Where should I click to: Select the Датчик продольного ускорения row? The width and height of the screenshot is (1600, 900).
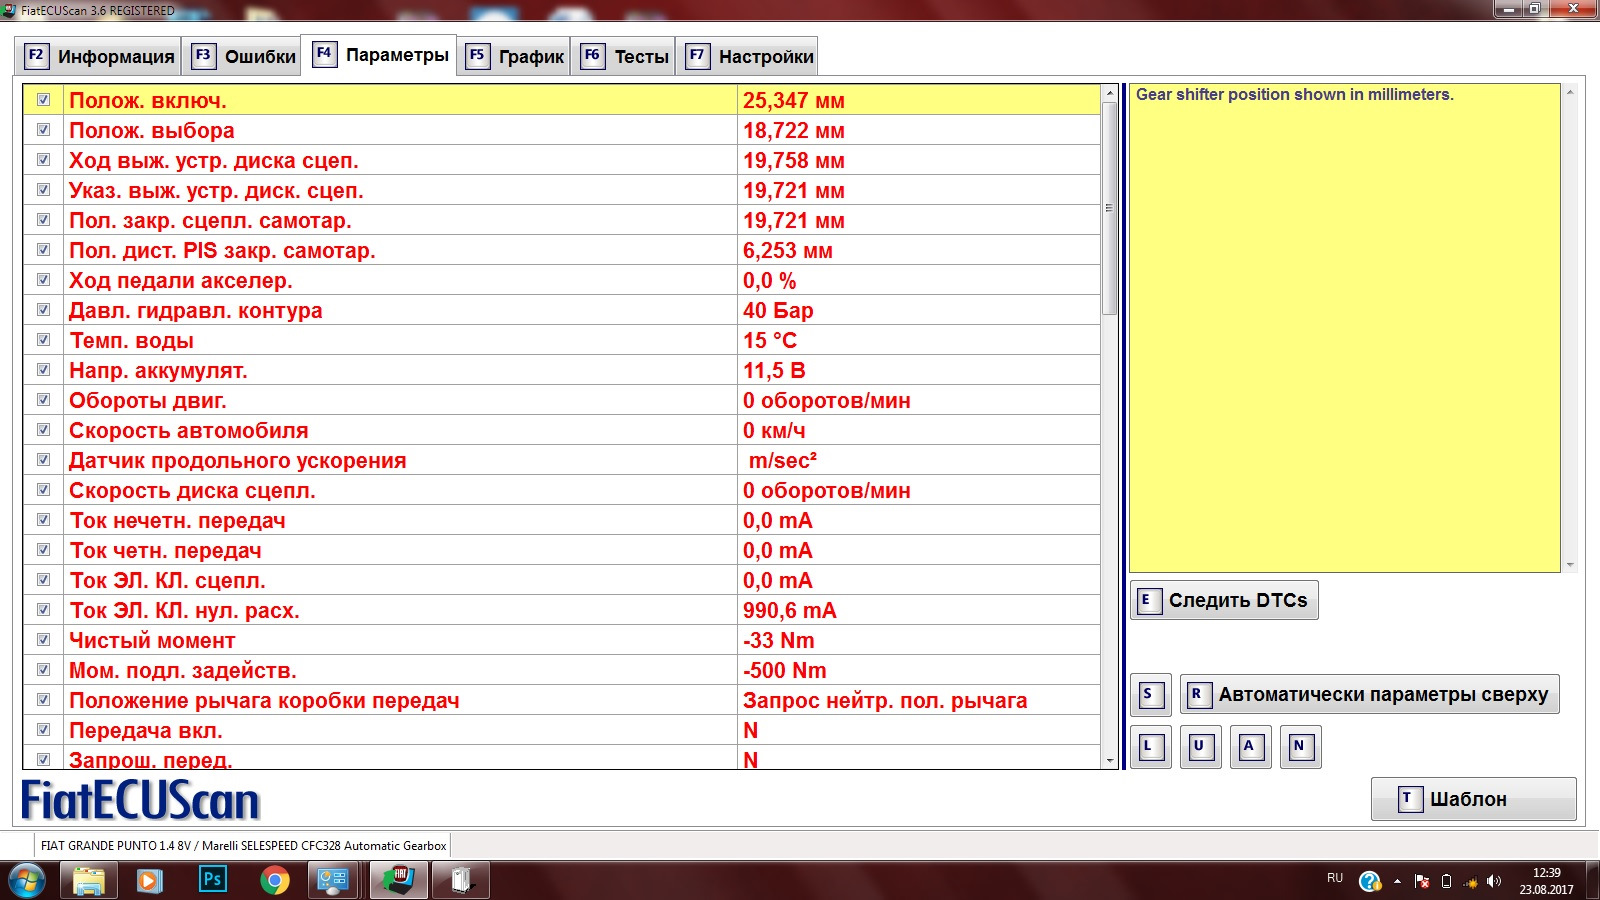click(x=561, y=460)
